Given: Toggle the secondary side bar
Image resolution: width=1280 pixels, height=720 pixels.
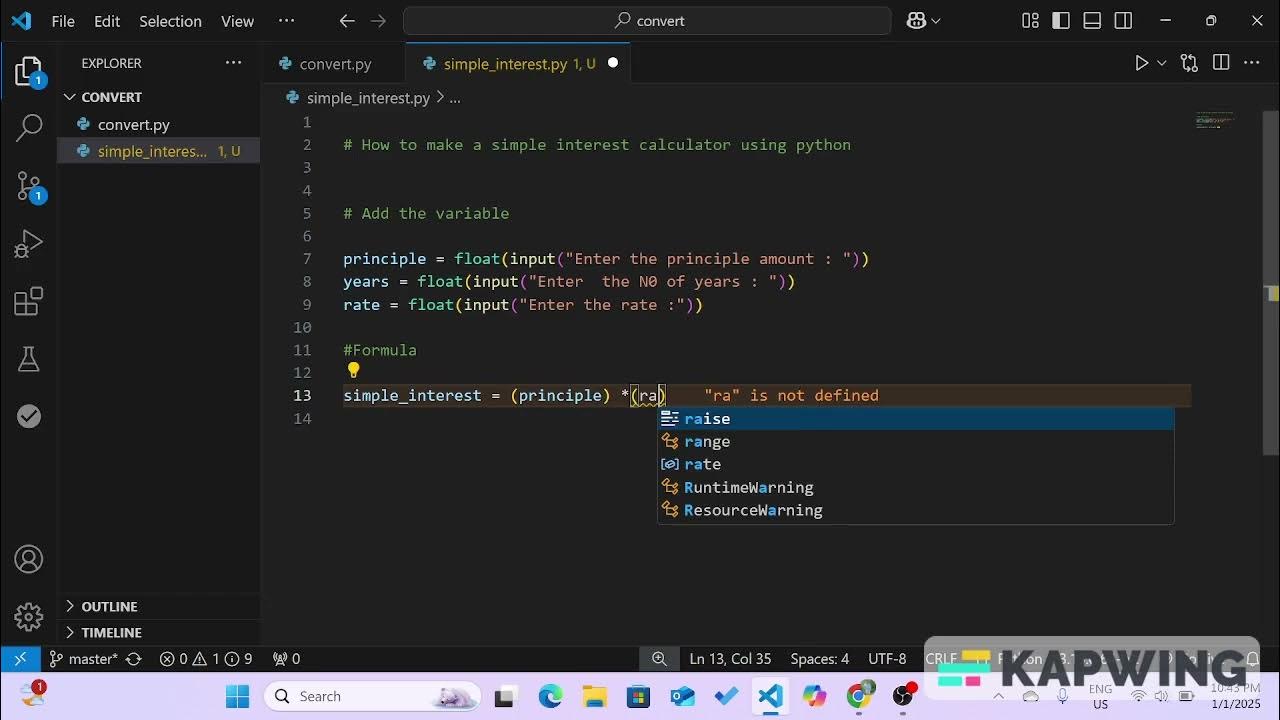Looking at the screenshot, I should [x=1123, y=21].
